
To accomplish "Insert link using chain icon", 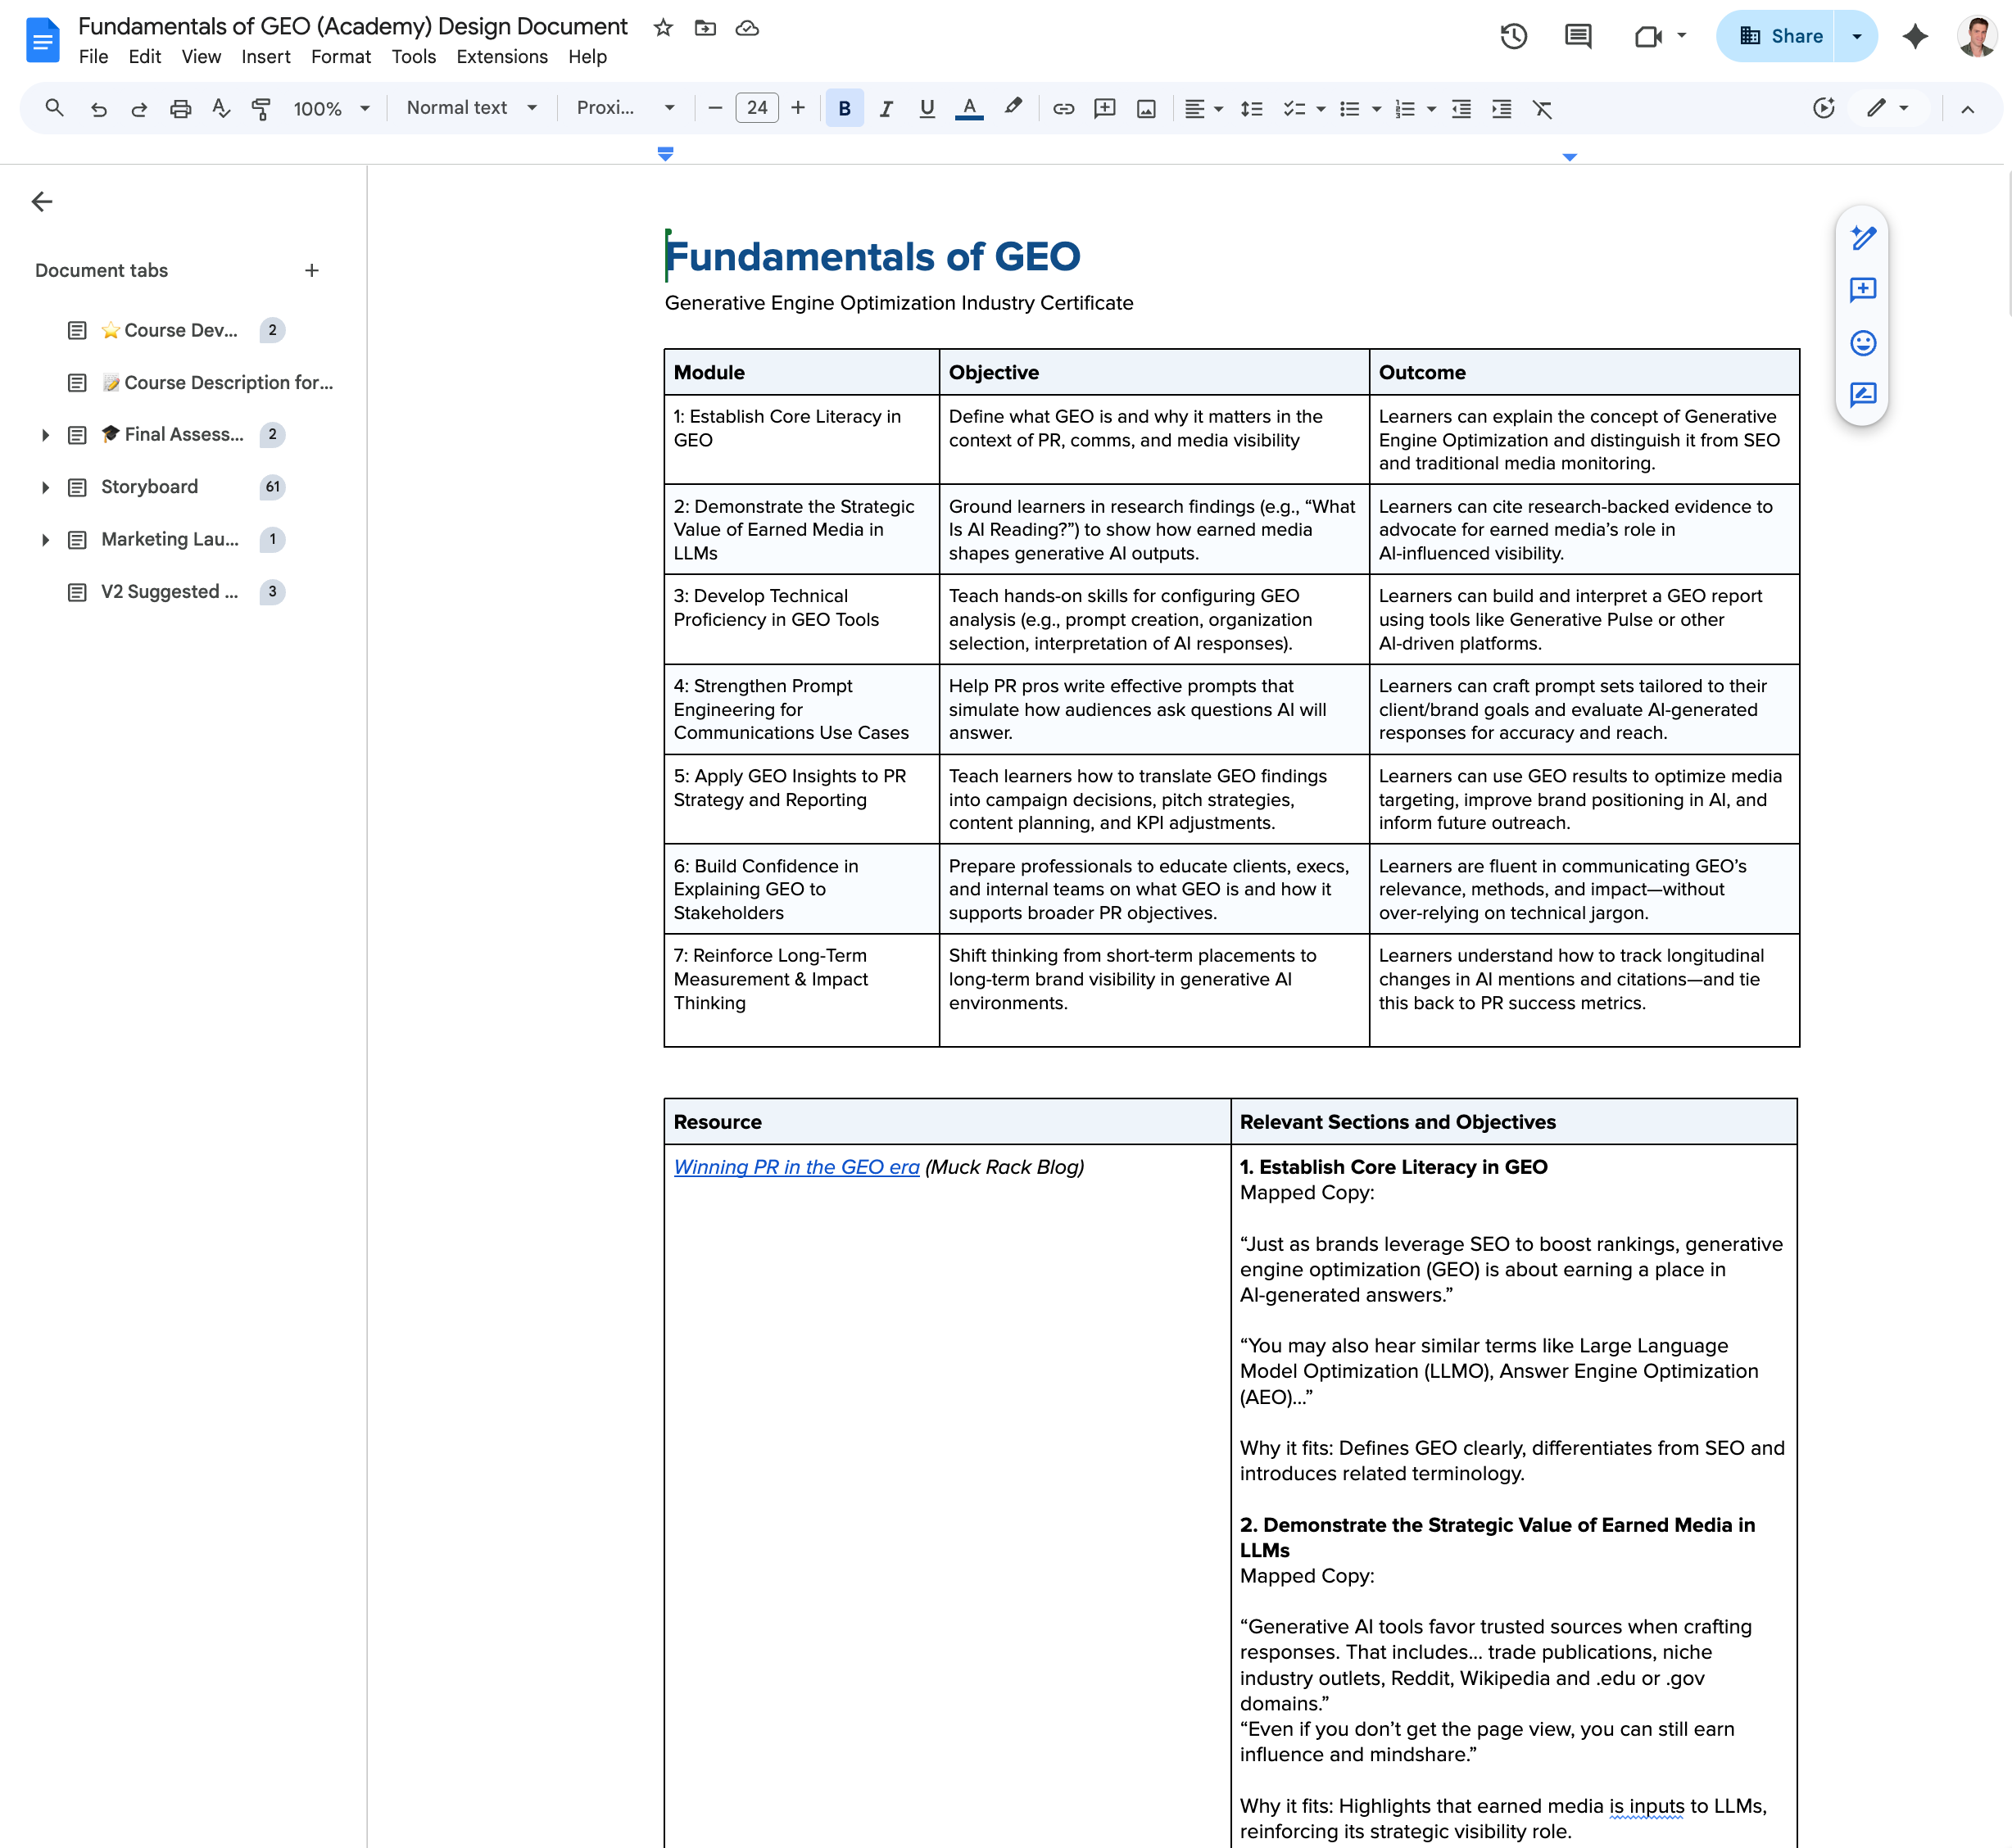I will 1063,109.
